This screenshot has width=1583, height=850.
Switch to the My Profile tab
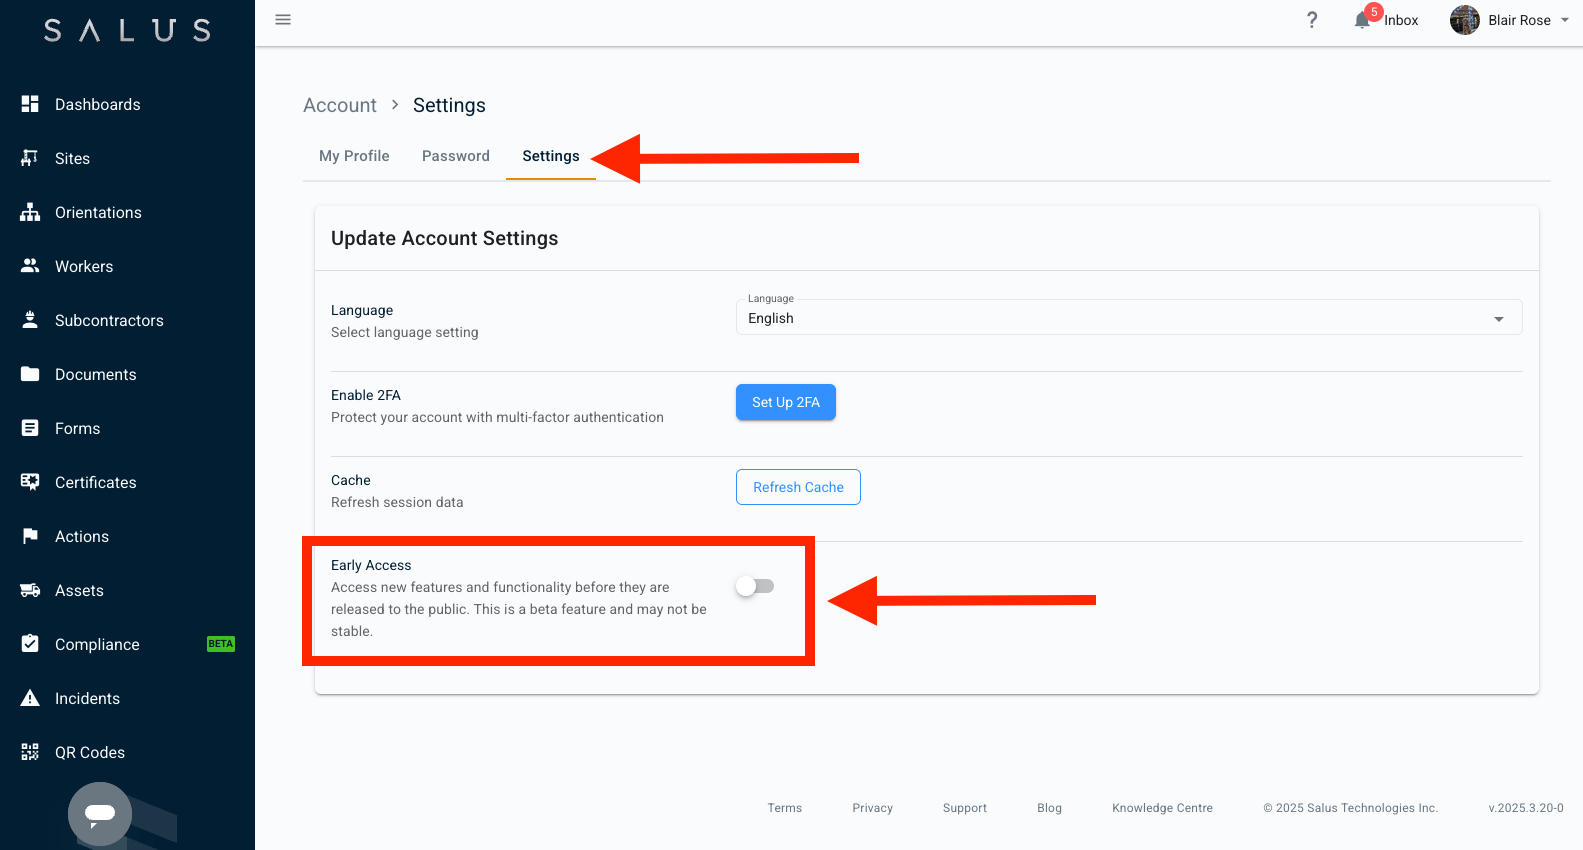click(354, 156)
